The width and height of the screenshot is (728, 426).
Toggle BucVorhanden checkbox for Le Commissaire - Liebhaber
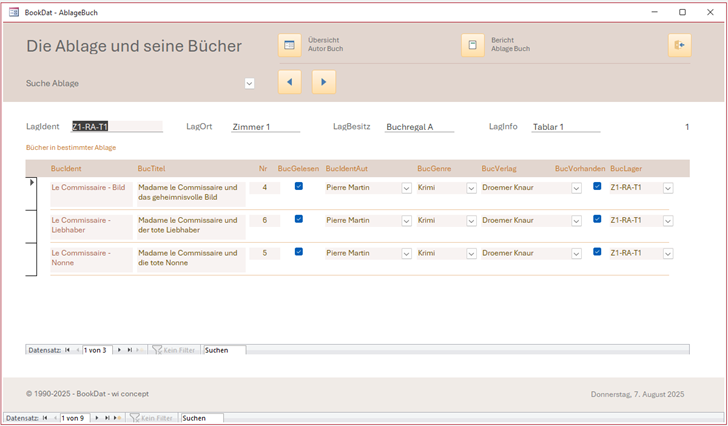tap(597, 219)
